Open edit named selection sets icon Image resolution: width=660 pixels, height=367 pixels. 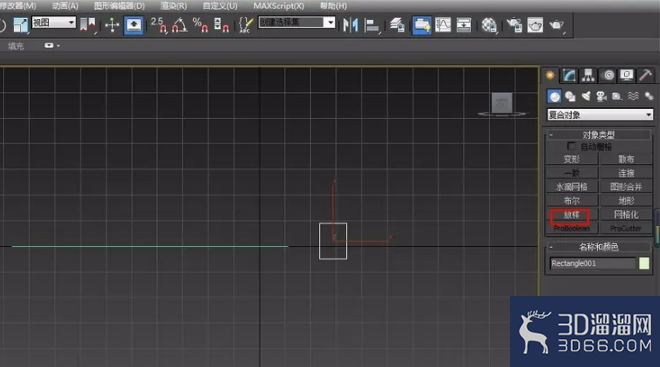[245, 25]
